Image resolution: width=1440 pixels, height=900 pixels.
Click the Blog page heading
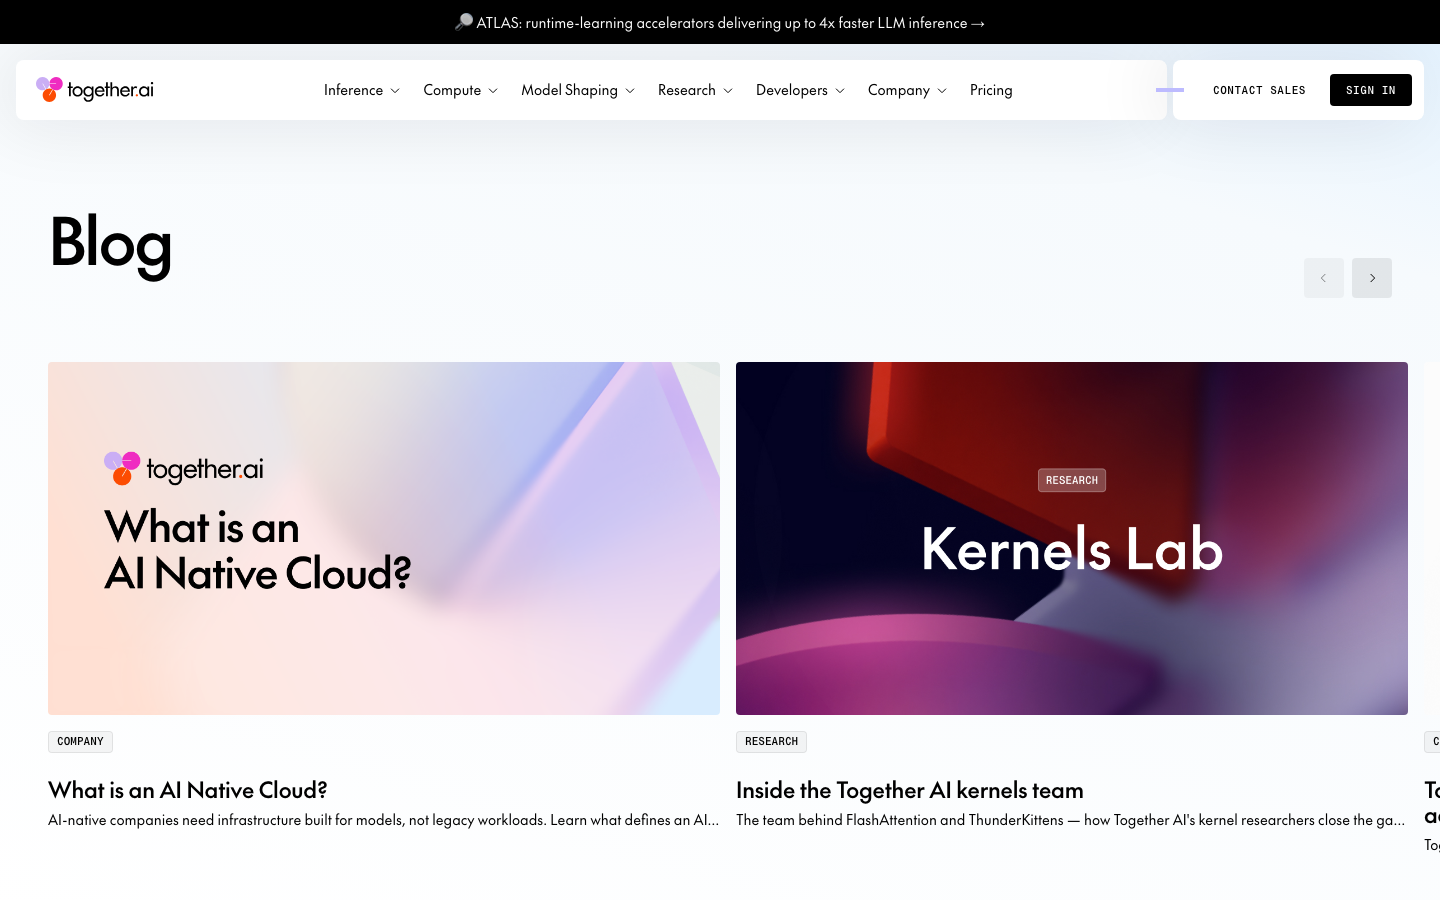(111, 243)
